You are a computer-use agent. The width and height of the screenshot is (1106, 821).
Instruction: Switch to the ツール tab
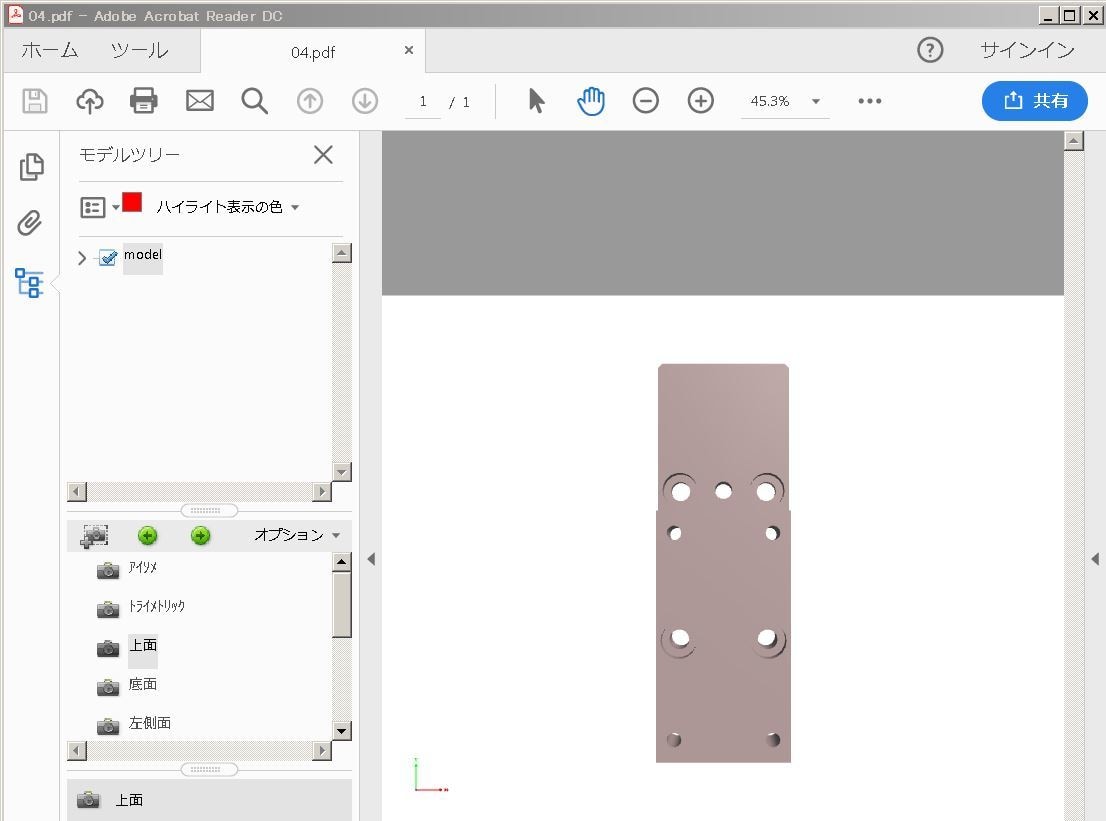coord(139,50)
